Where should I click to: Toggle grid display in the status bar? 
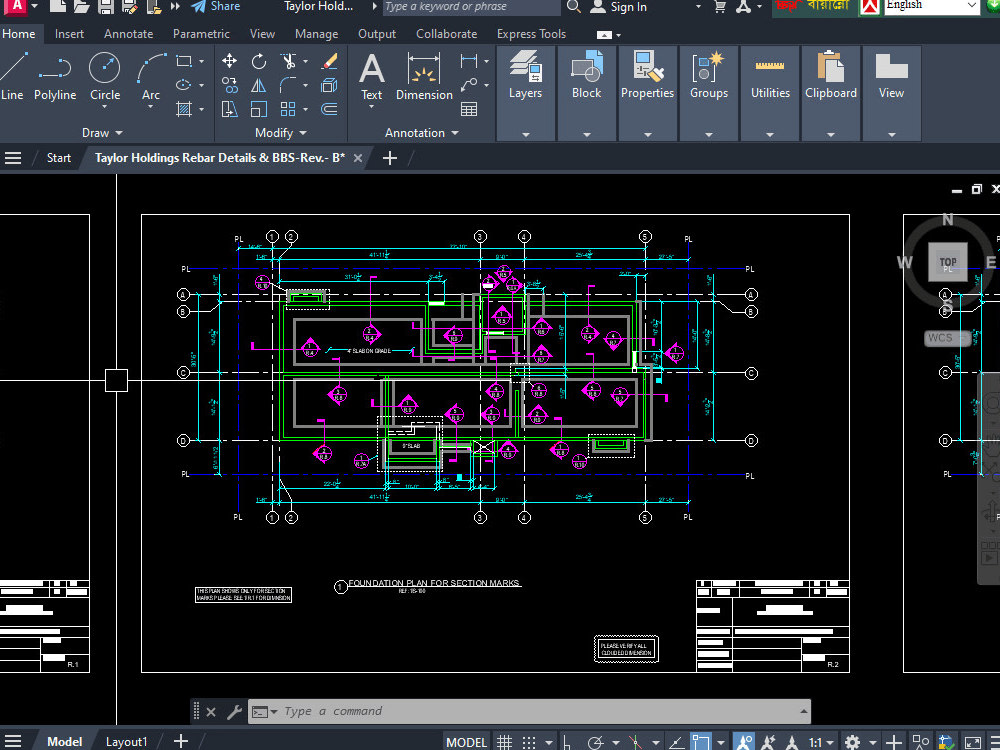pyautogui.click(x=504, y=740)
